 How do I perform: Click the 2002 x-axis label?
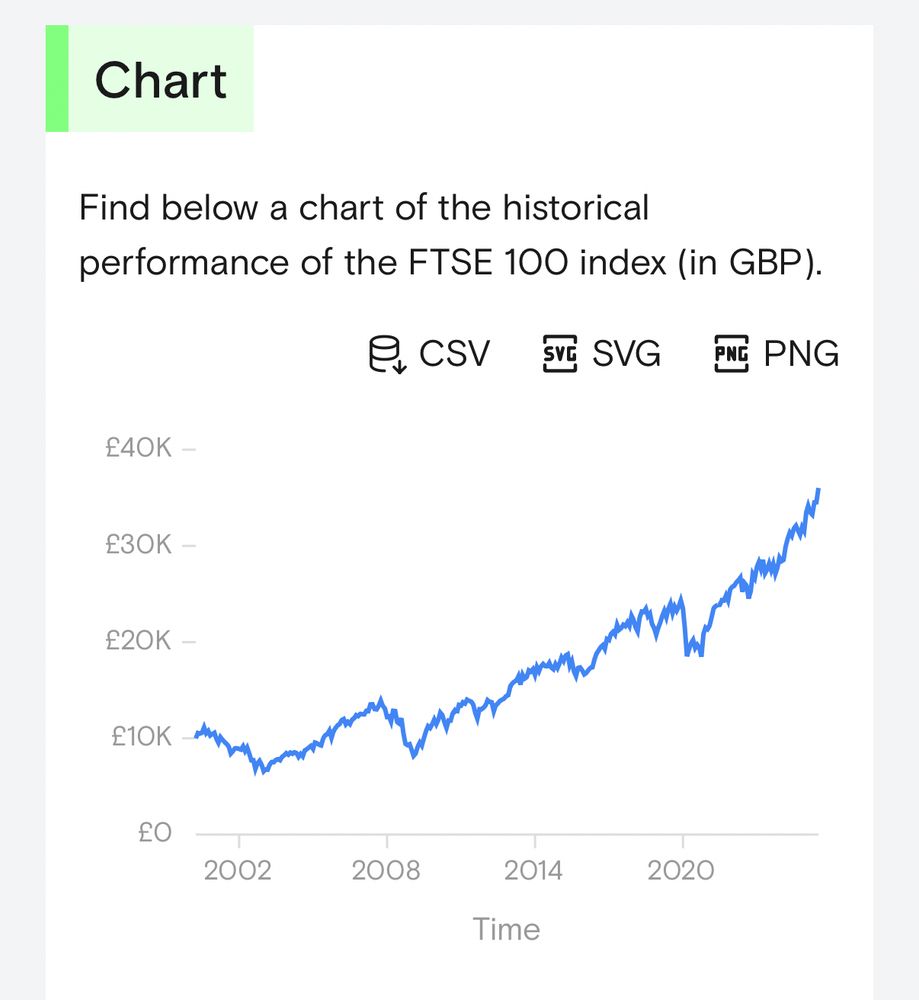tap(238, 870)
